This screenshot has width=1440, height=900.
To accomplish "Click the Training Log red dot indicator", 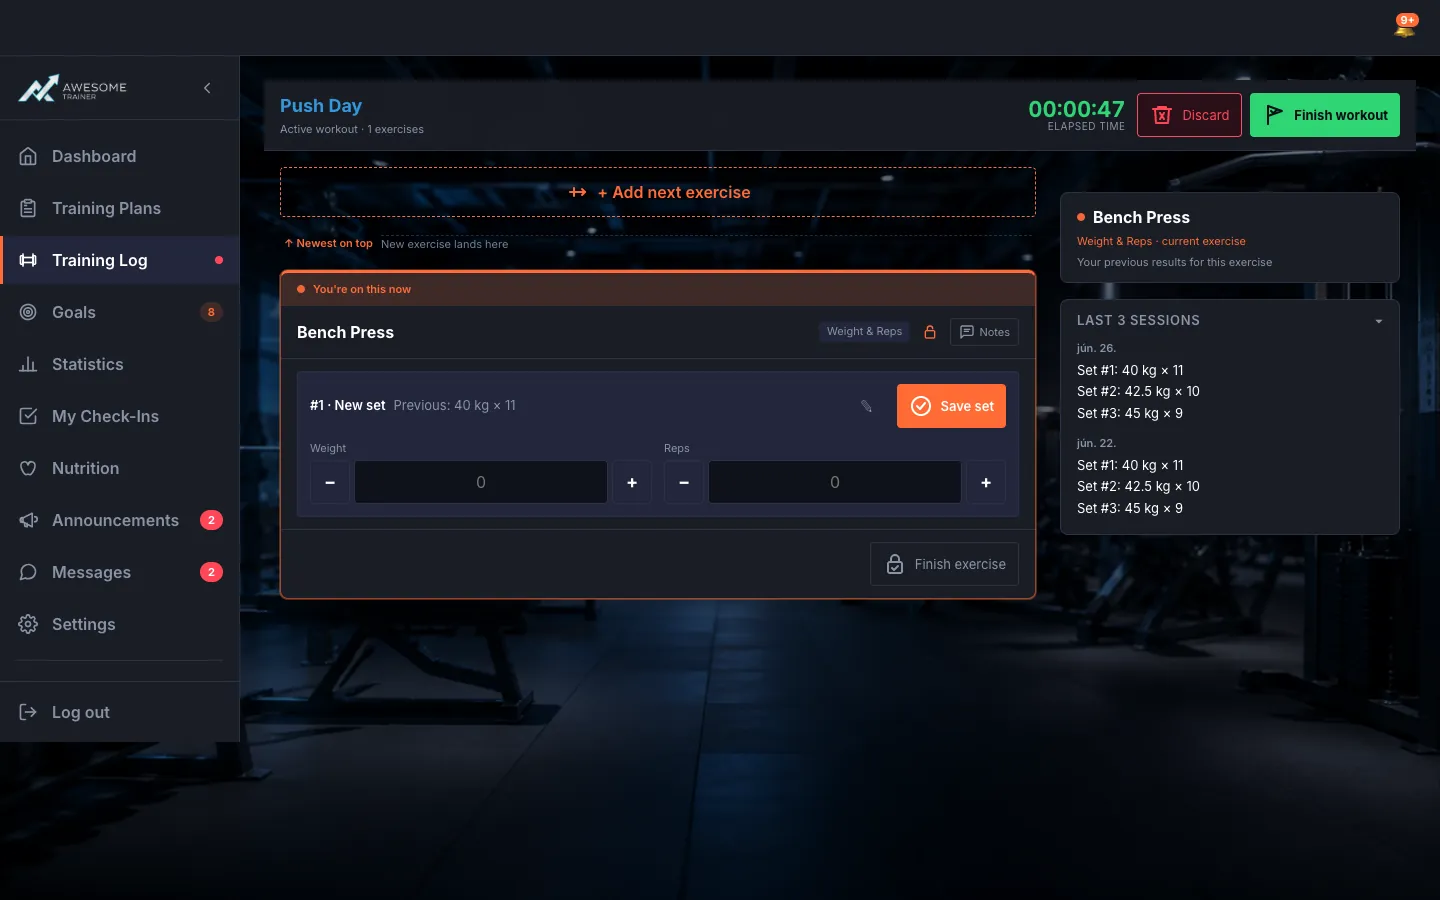I will pyautogui.click(x=219, y=260).
